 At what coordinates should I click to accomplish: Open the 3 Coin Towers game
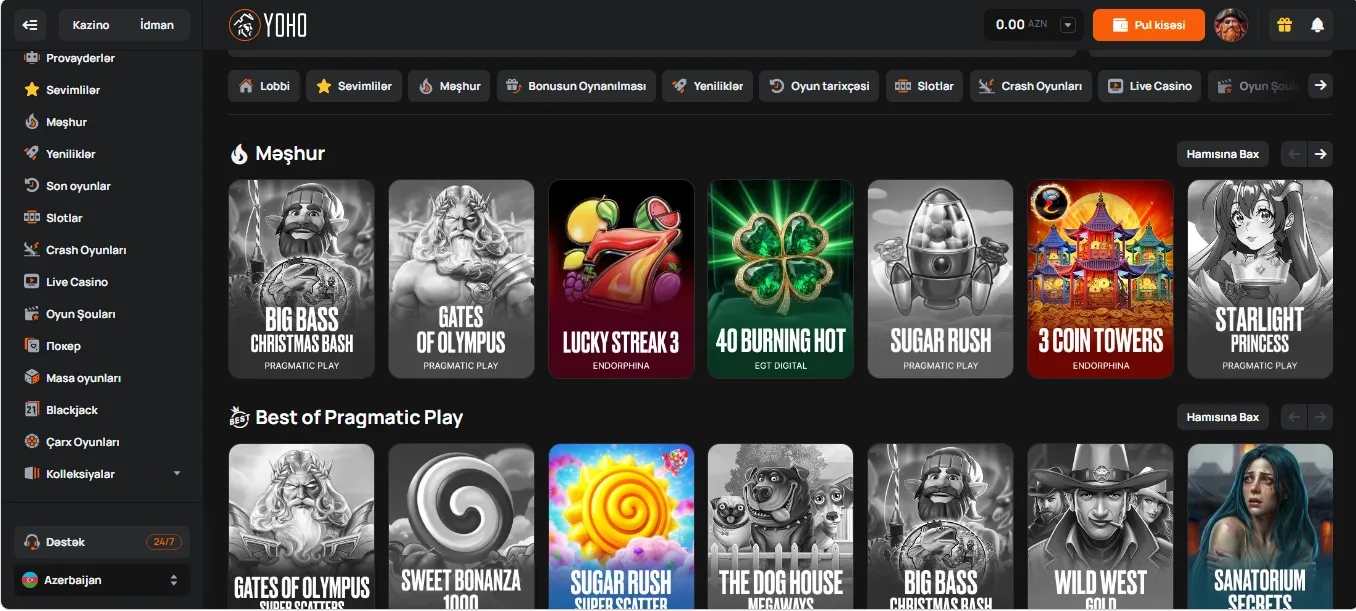tap(1100, 279)
